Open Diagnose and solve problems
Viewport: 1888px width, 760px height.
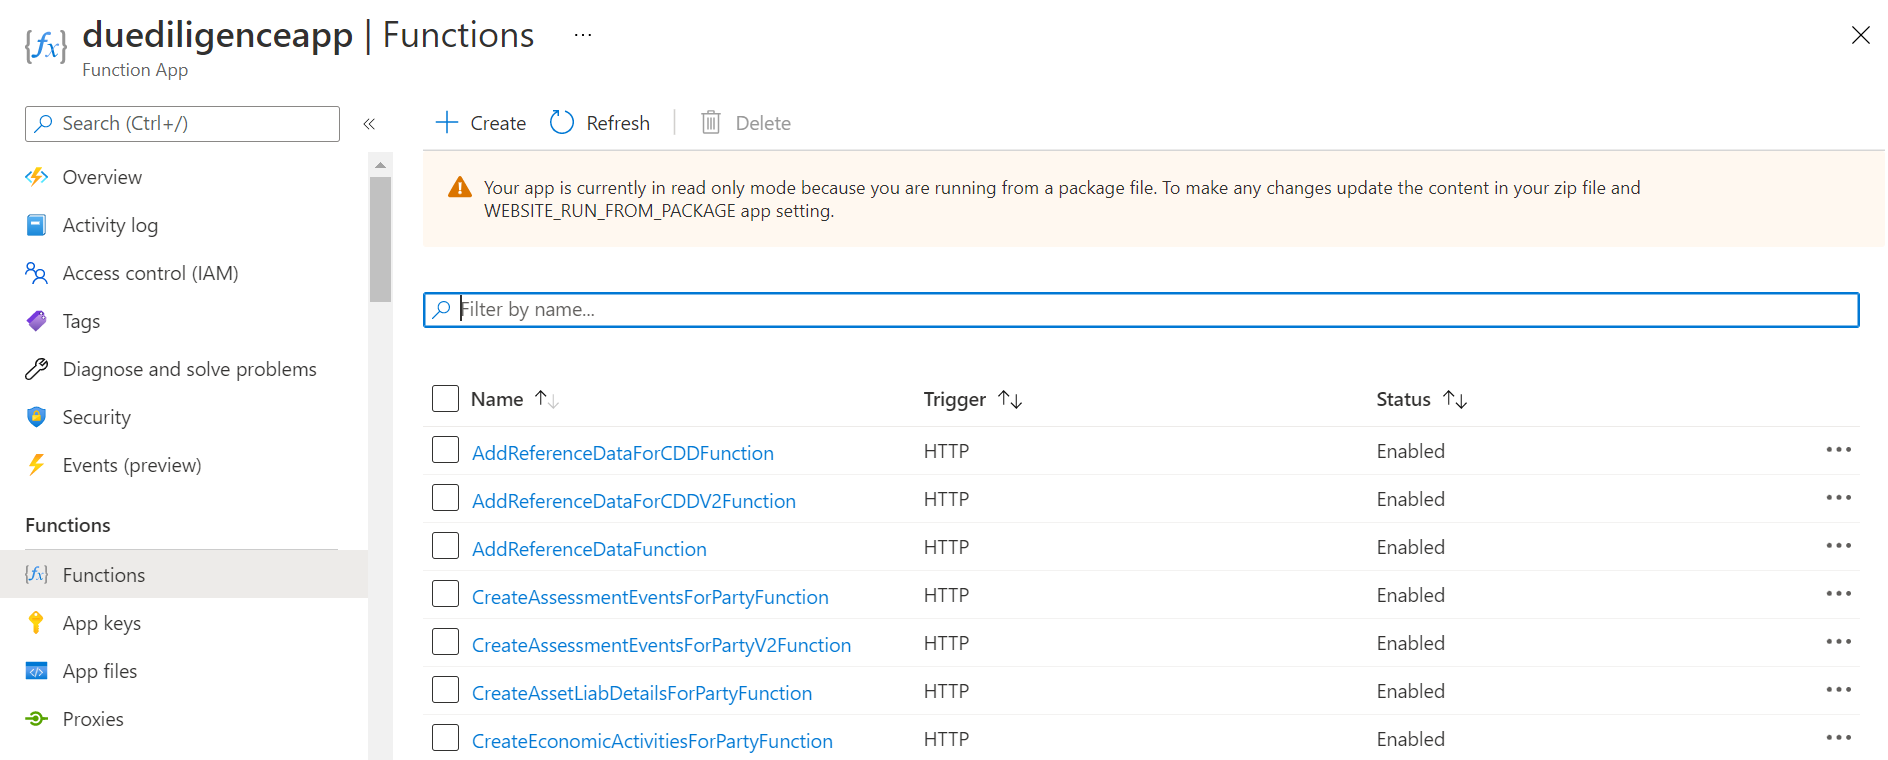coord(189,369)
